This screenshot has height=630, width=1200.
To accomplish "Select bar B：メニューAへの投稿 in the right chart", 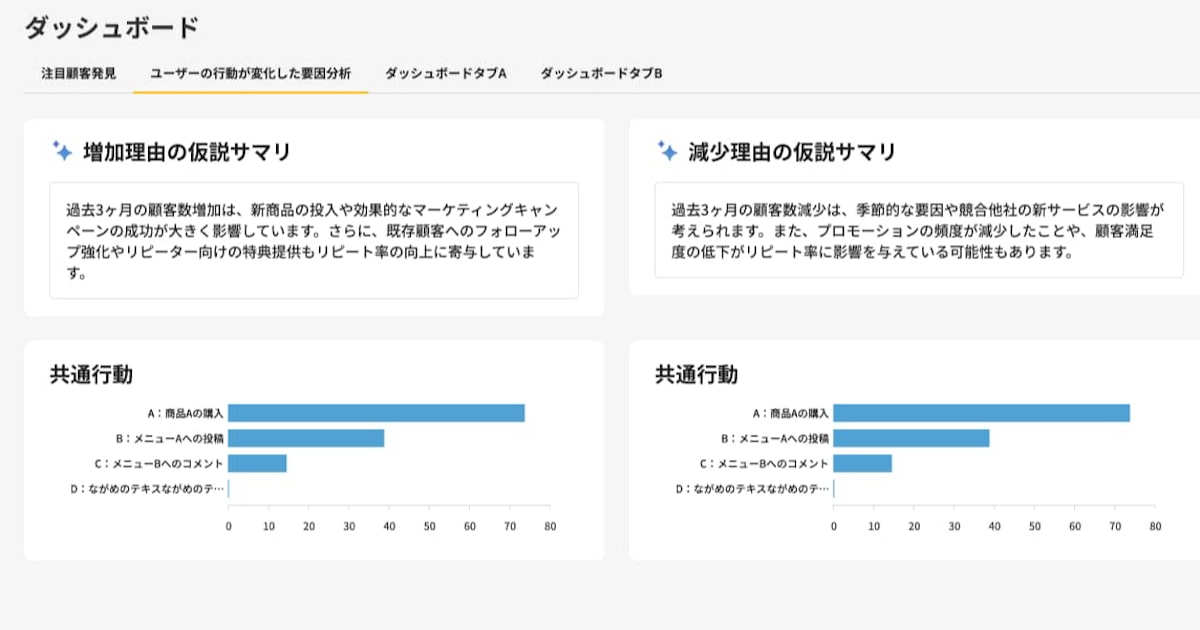I will (911, 438).
